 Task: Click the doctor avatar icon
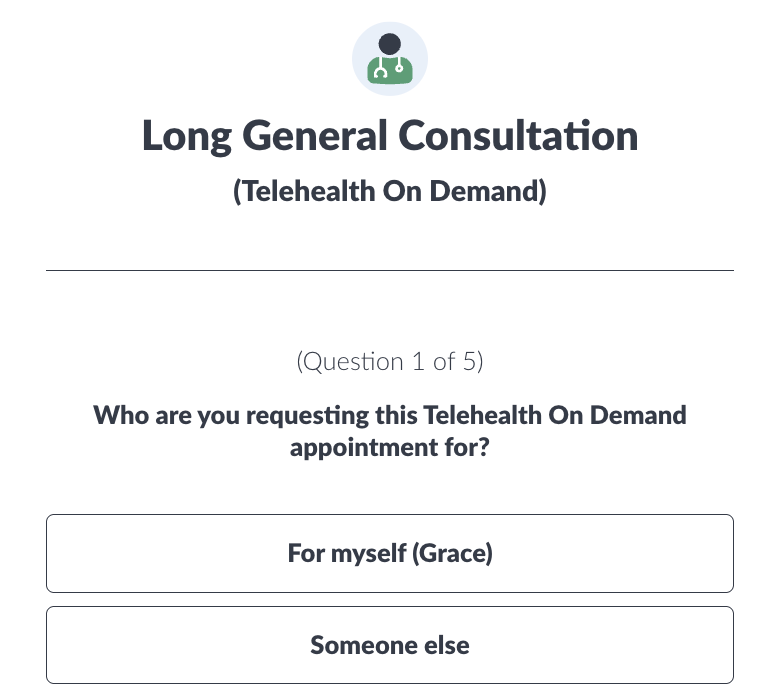point(390,58)
